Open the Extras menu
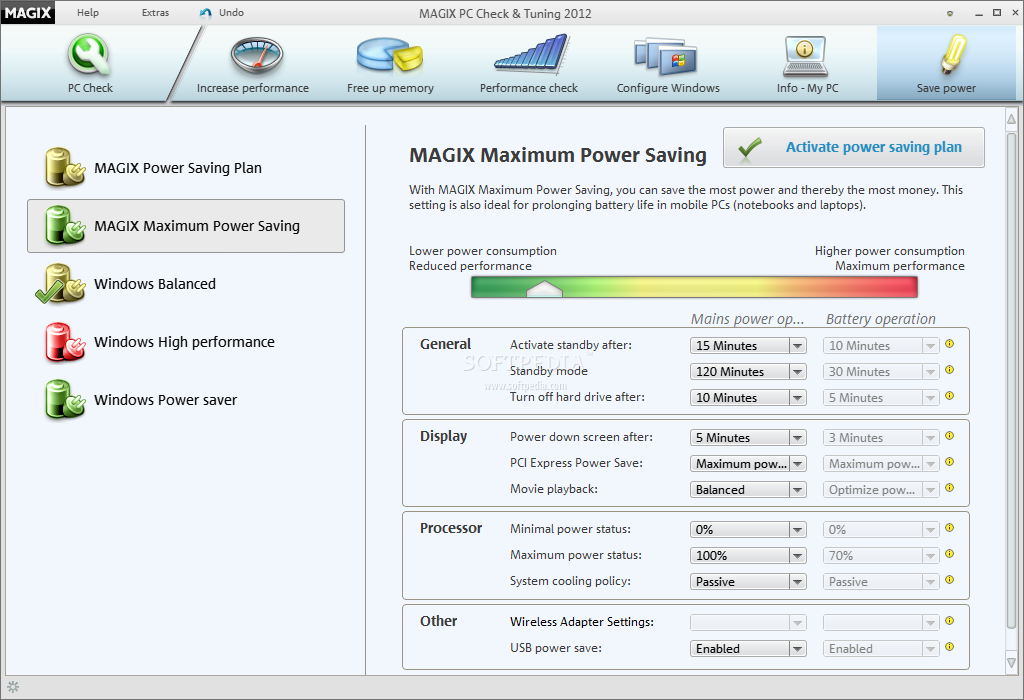Viewport: 1024px width, 700px height. (x=155, y=12)
